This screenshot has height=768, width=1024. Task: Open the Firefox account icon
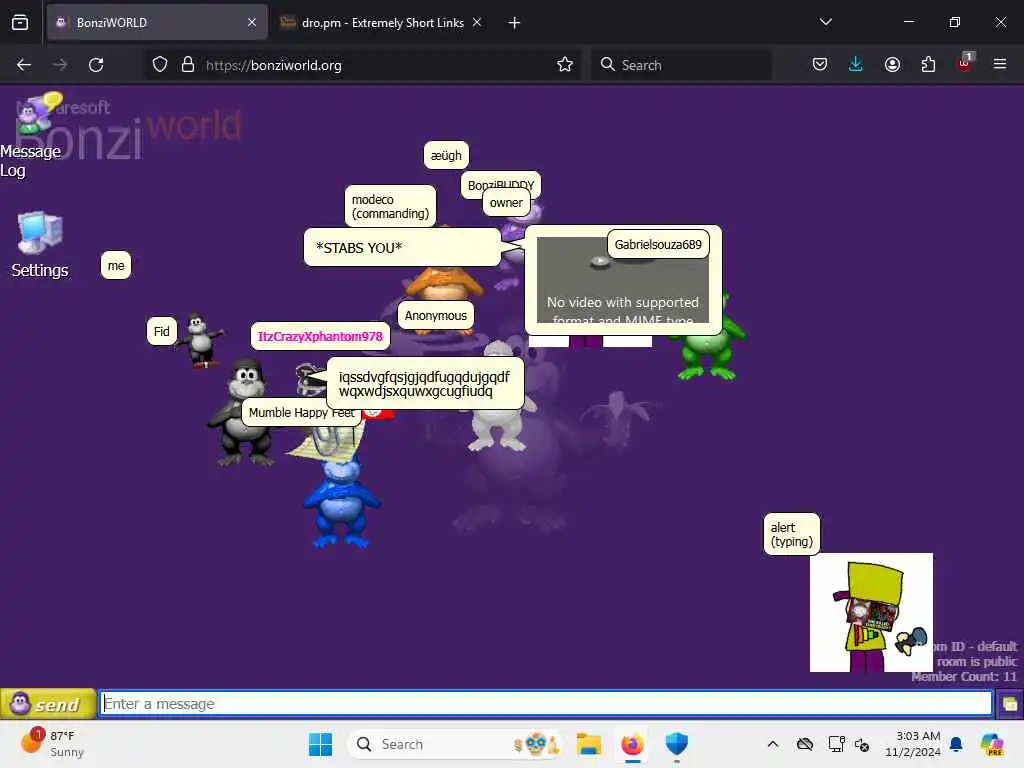[x=892, y=64]
